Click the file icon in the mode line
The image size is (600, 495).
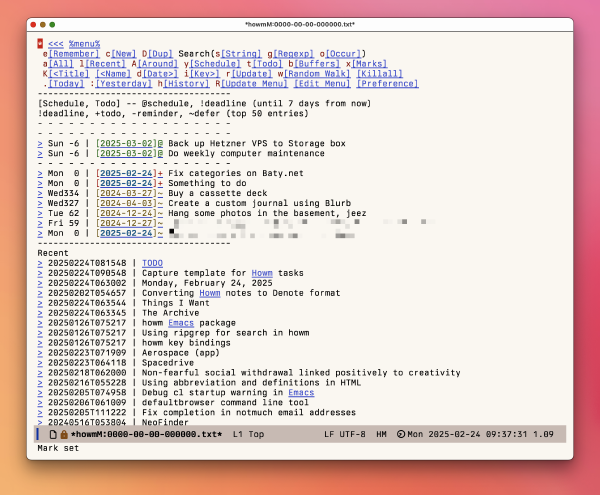click(53, 434)
